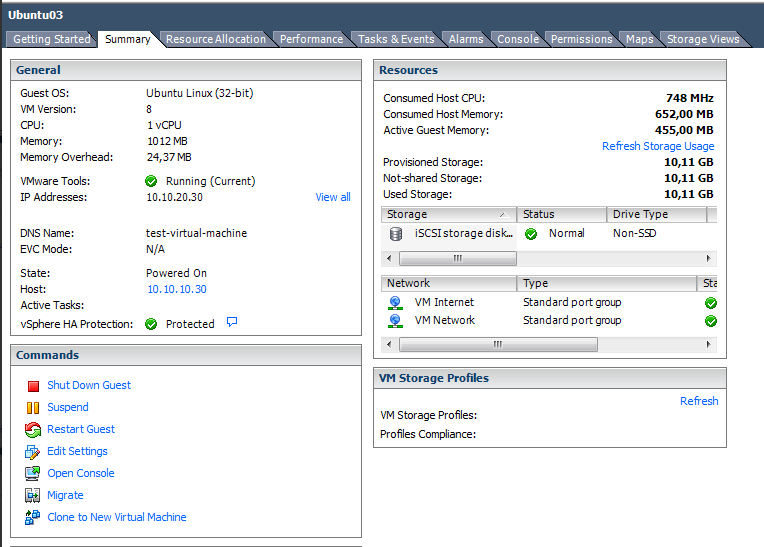Click the IP address 10.10.20.30 value

click(x=174, y=197)
